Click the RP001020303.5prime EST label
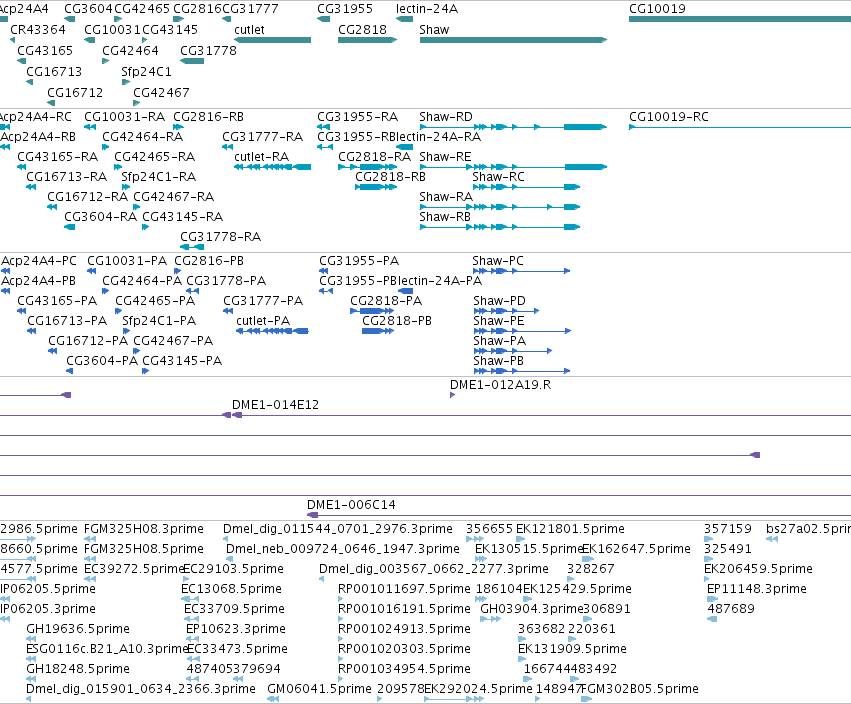This screenshot has height=704, width=851. point(404,649)
